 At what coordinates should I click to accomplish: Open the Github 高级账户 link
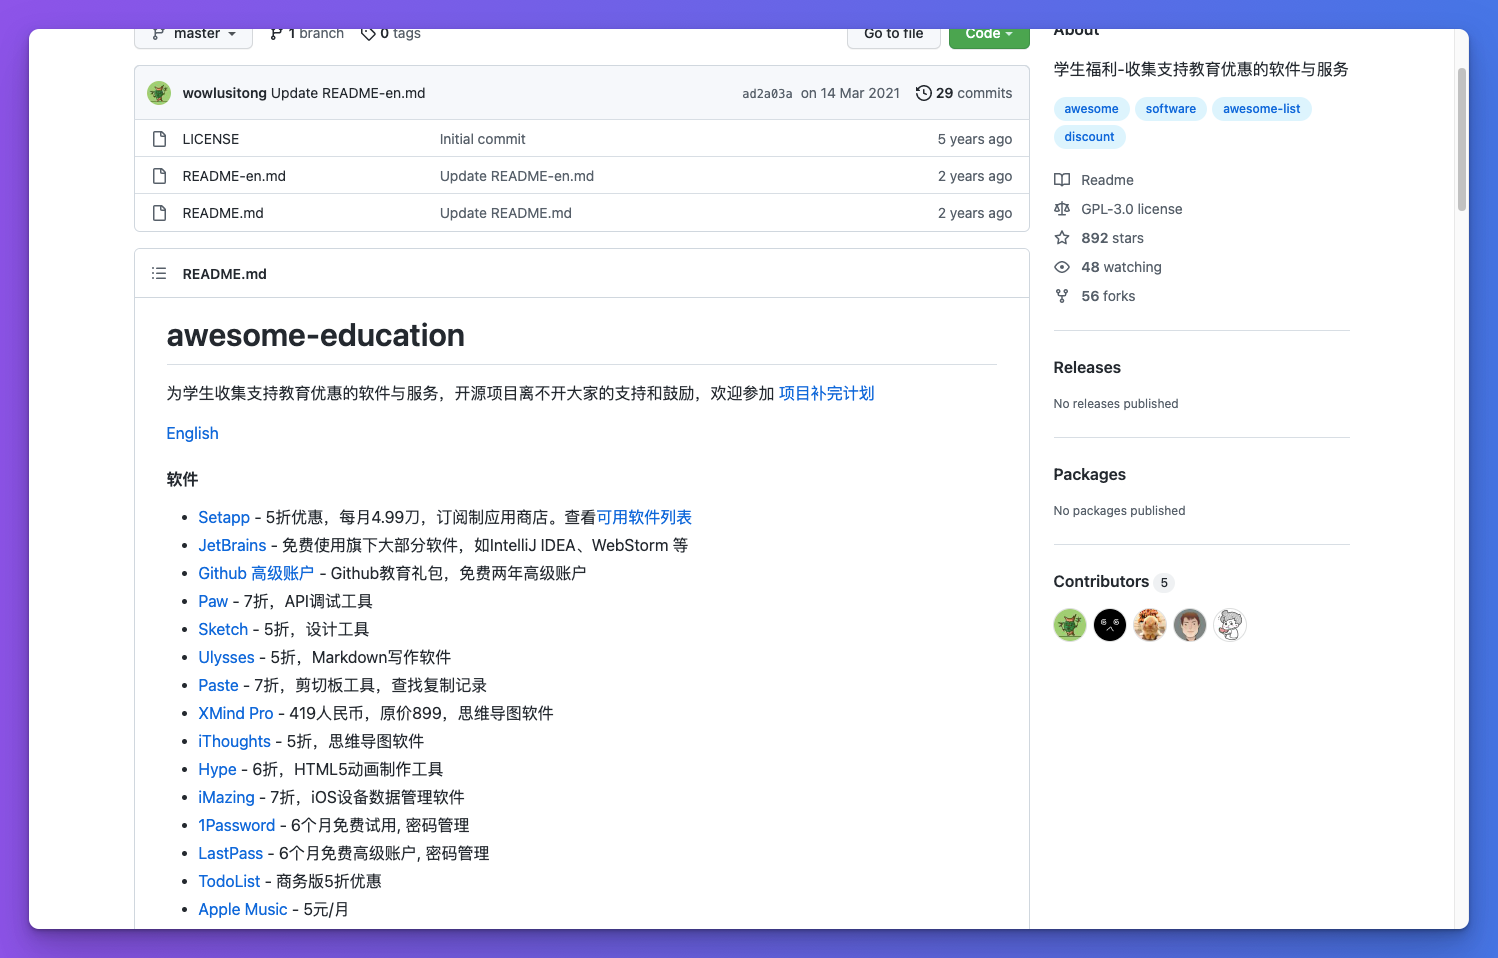tap(256, 574)
